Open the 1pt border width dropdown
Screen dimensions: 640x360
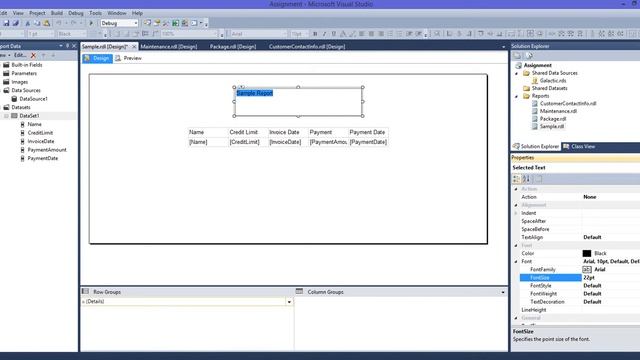(51, 34)
